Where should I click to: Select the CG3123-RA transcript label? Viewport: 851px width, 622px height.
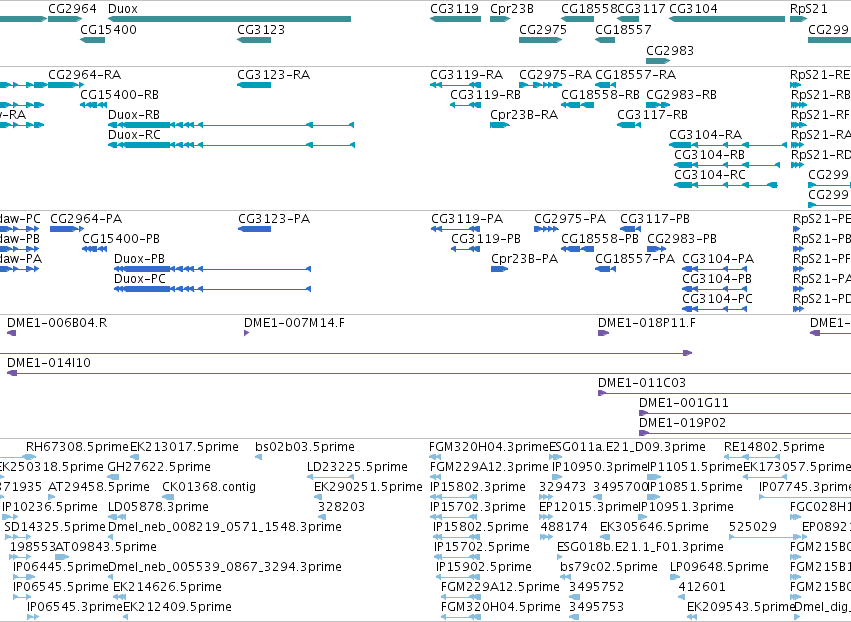(x=274, y=74)
